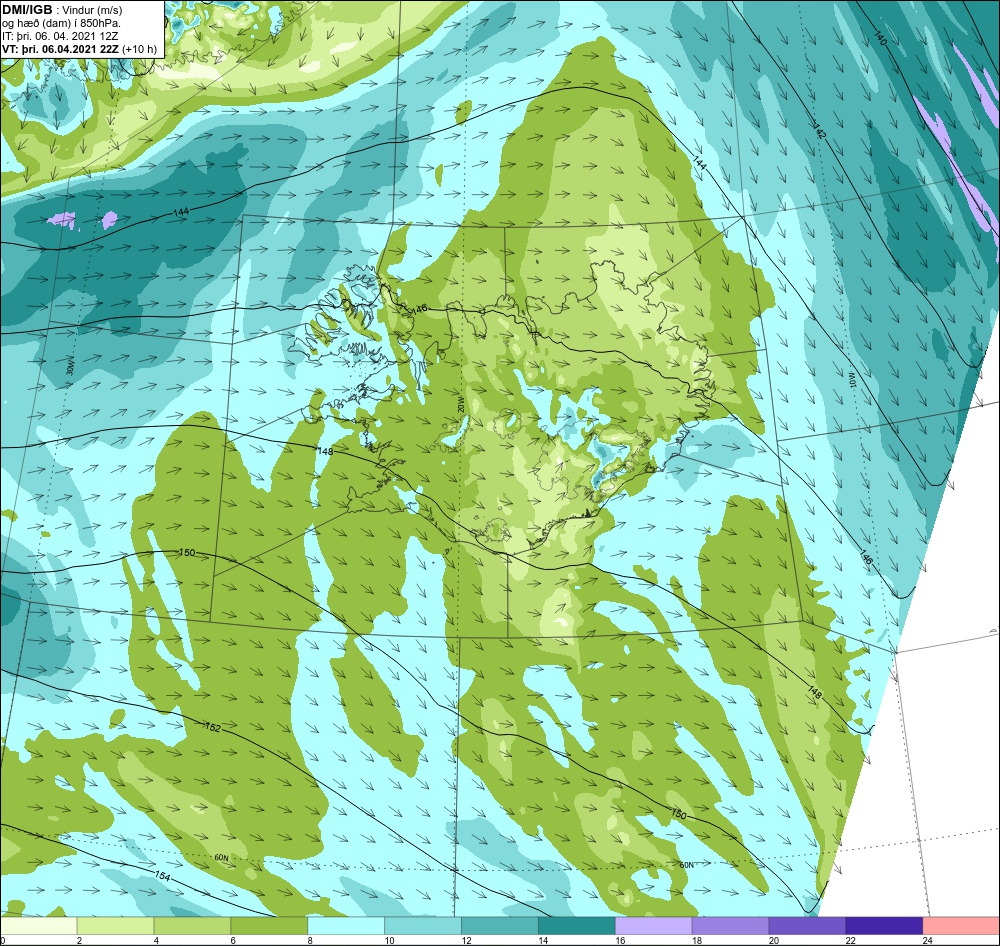The width and height of the screenshot is (1000, 946).
Task: Click the 144 contour label northeast of Iceland
Action: click(700, 163)
